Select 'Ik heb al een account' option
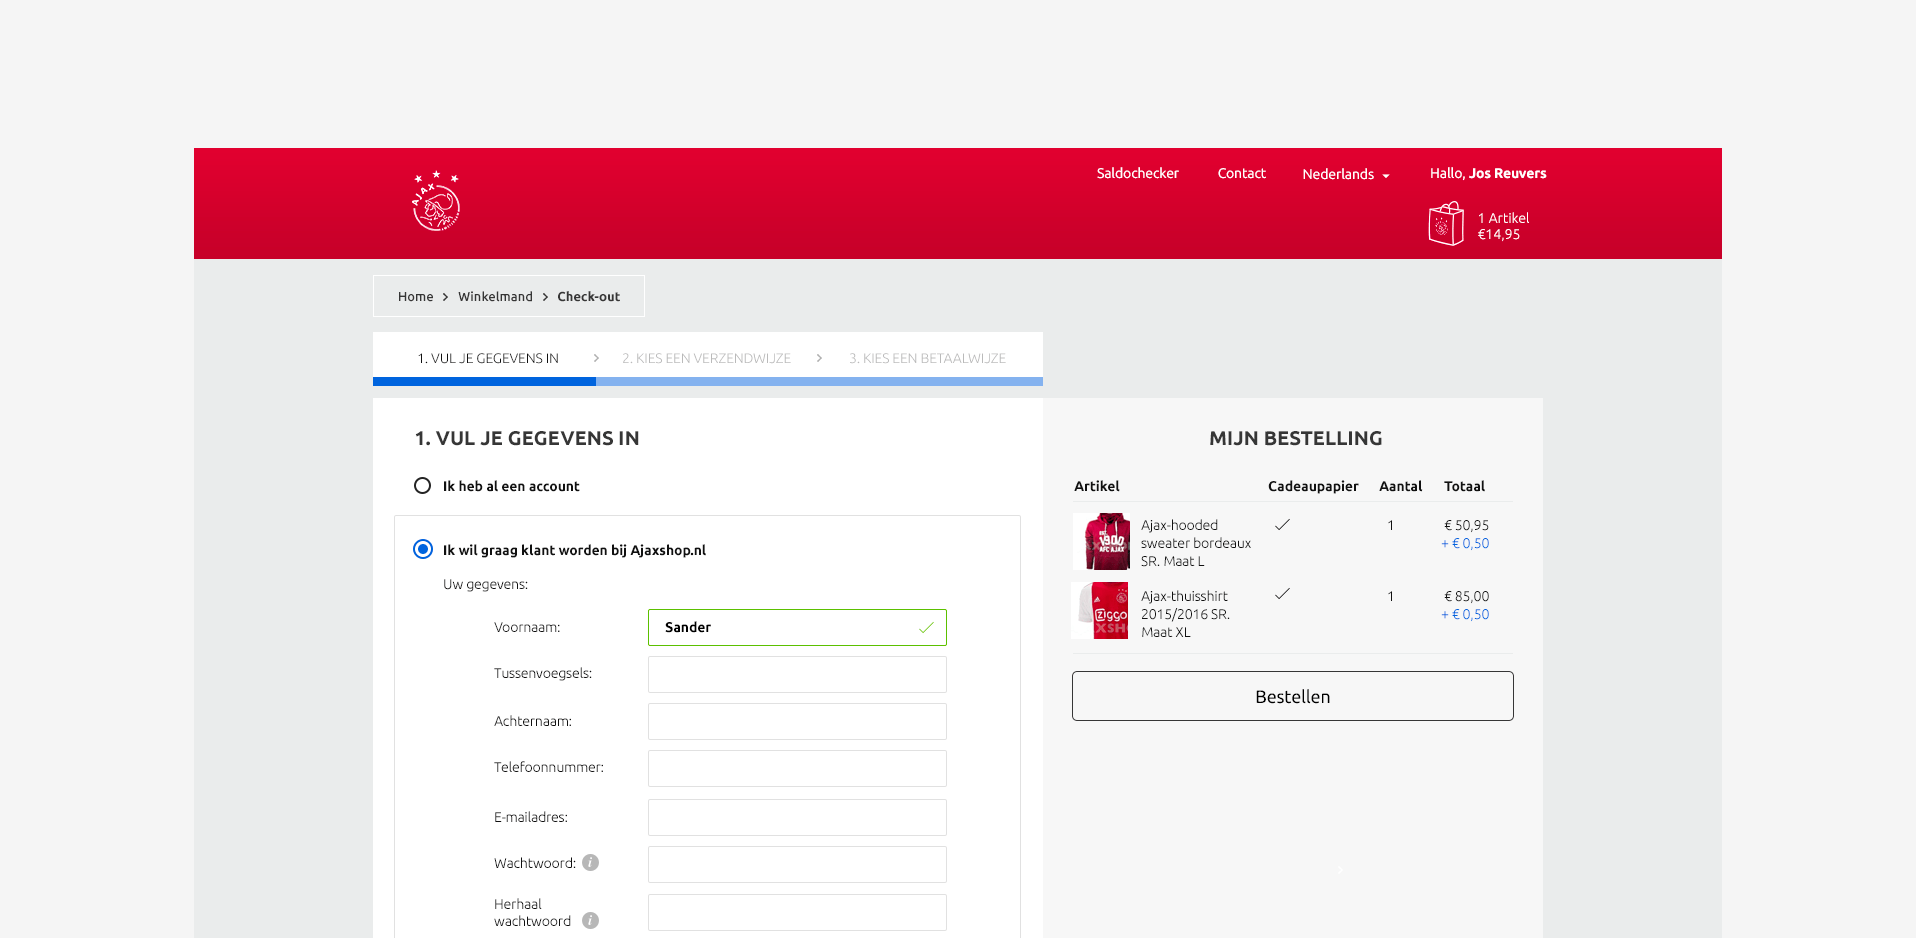This screenshot has height=938, width=1916. point(423,486)
